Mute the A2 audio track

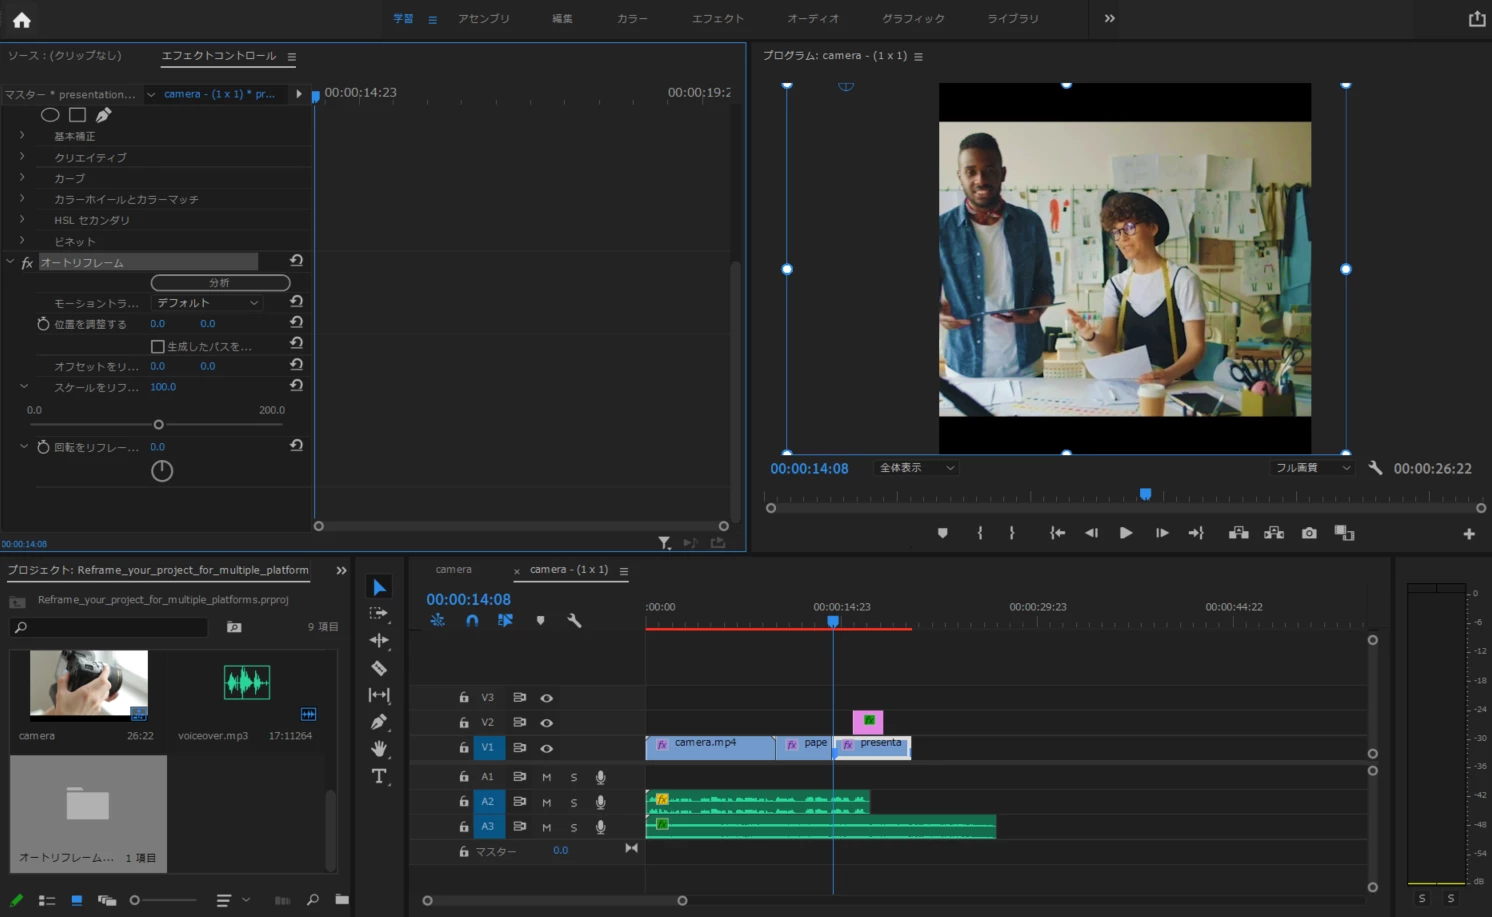click(547, 802)
